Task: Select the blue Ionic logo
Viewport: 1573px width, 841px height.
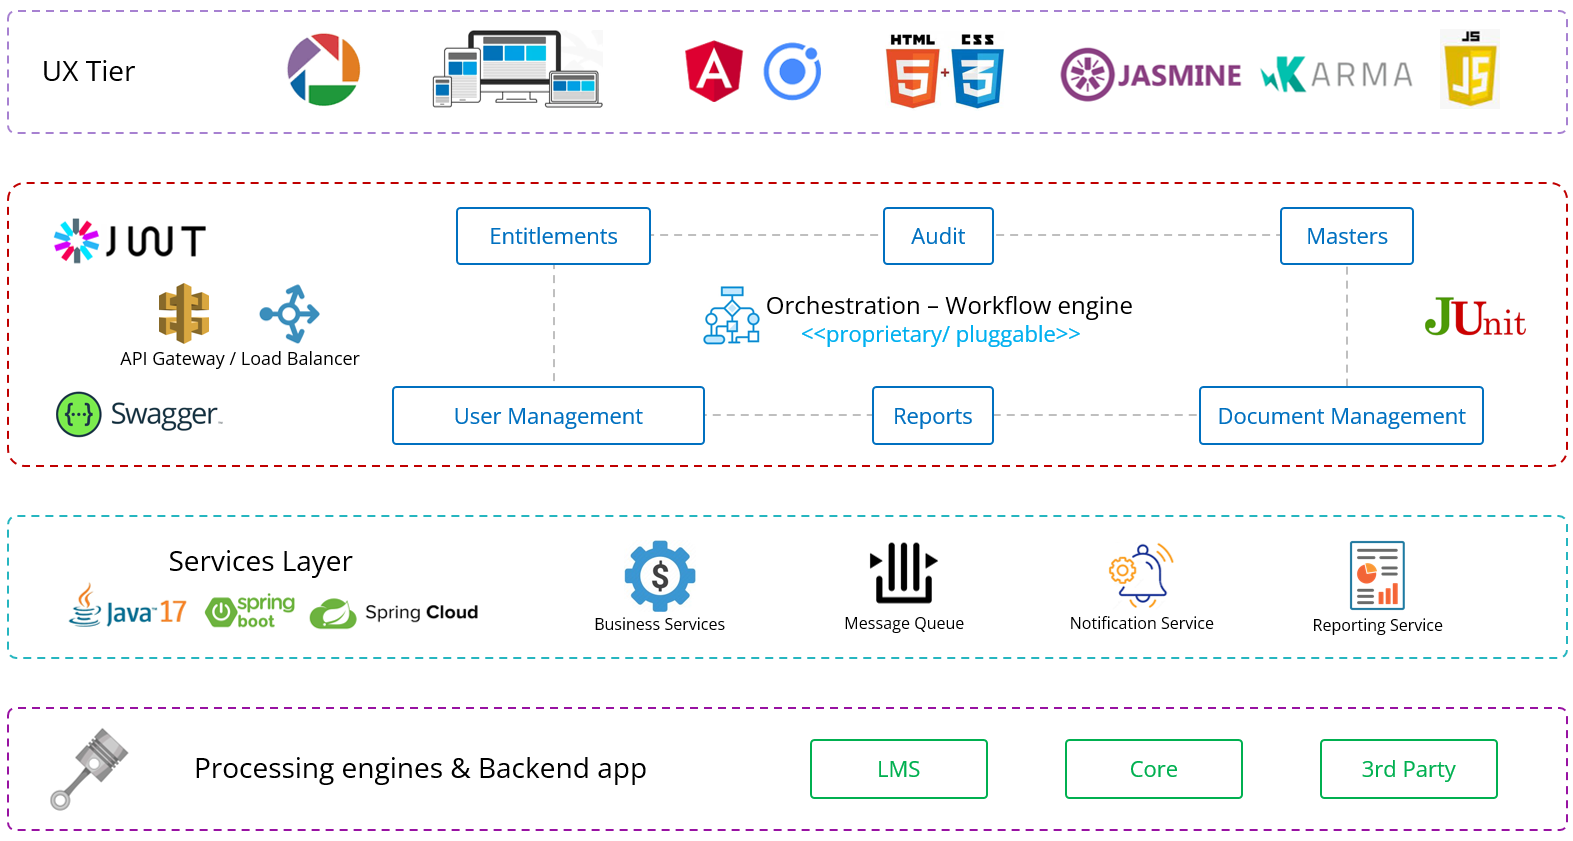Action: 792,72
